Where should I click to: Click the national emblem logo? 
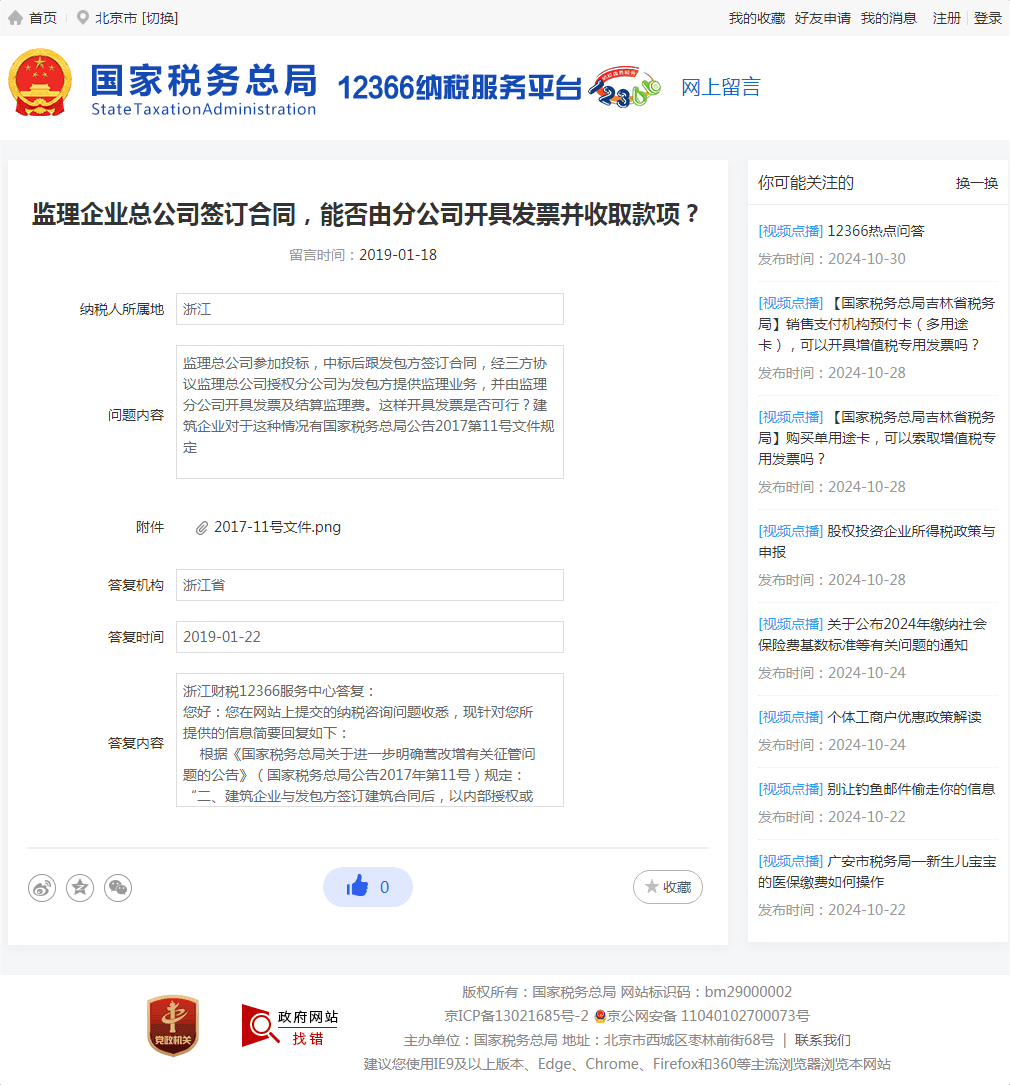[x=41, y=83]
